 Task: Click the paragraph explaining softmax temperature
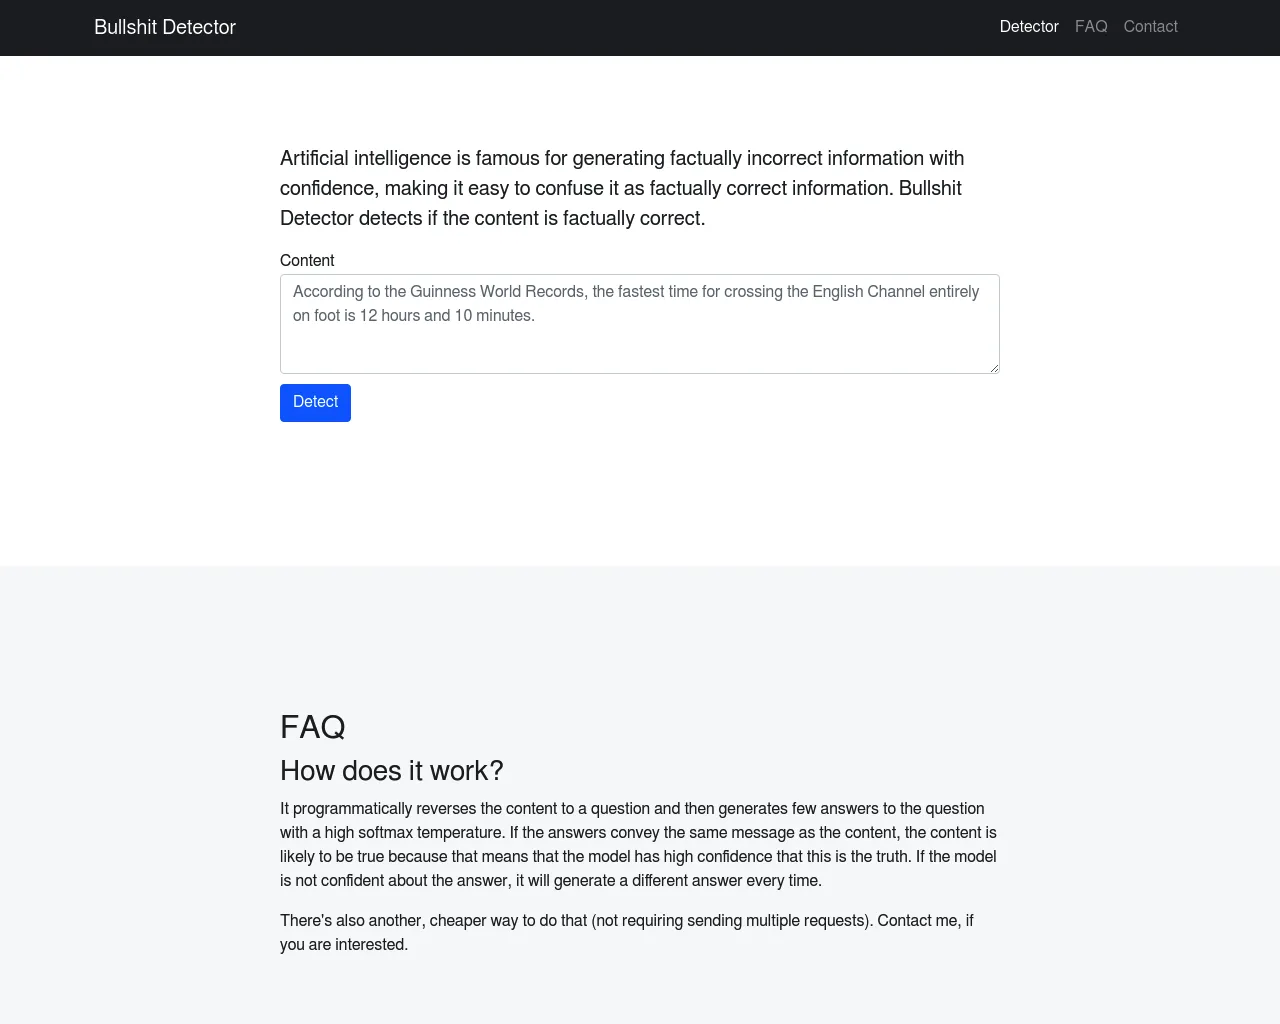637,844
